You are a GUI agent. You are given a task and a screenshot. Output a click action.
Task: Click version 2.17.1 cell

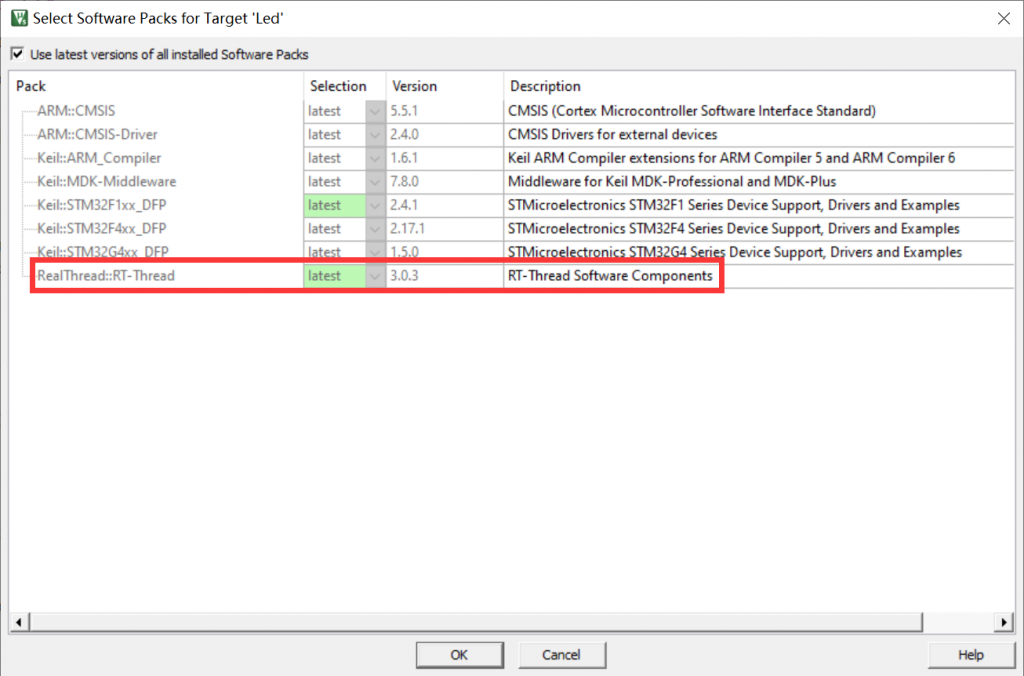coord(445,229)
